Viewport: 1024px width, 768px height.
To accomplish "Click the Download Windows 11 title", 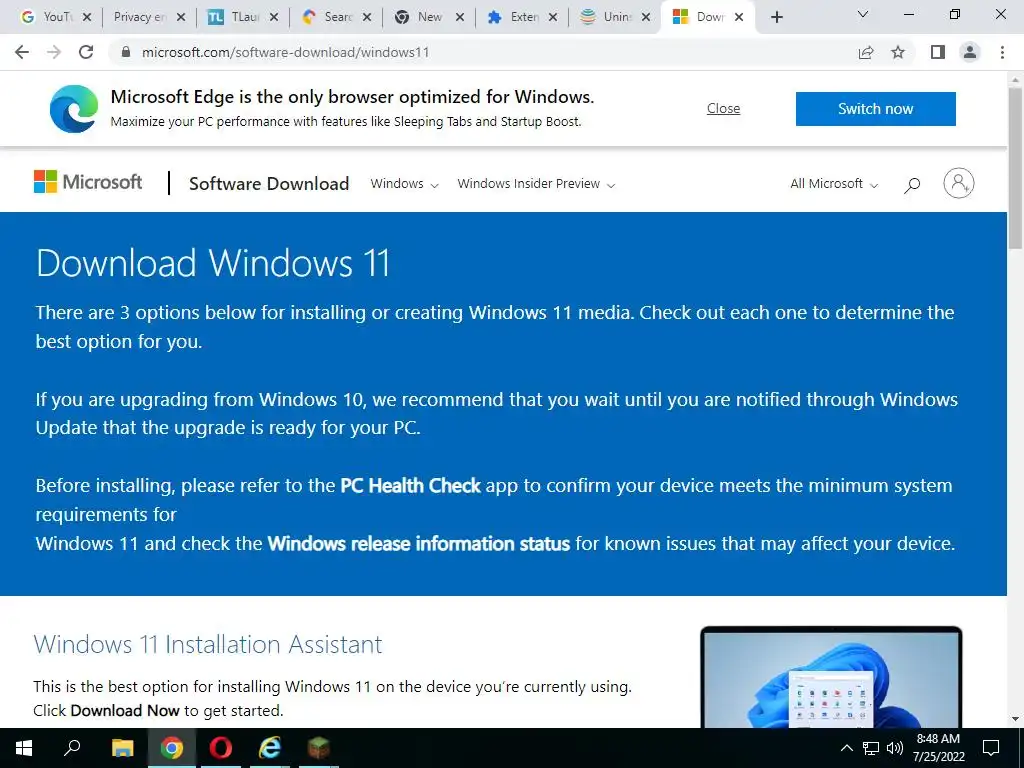I will pyautogui.click(x=213, y=263).
